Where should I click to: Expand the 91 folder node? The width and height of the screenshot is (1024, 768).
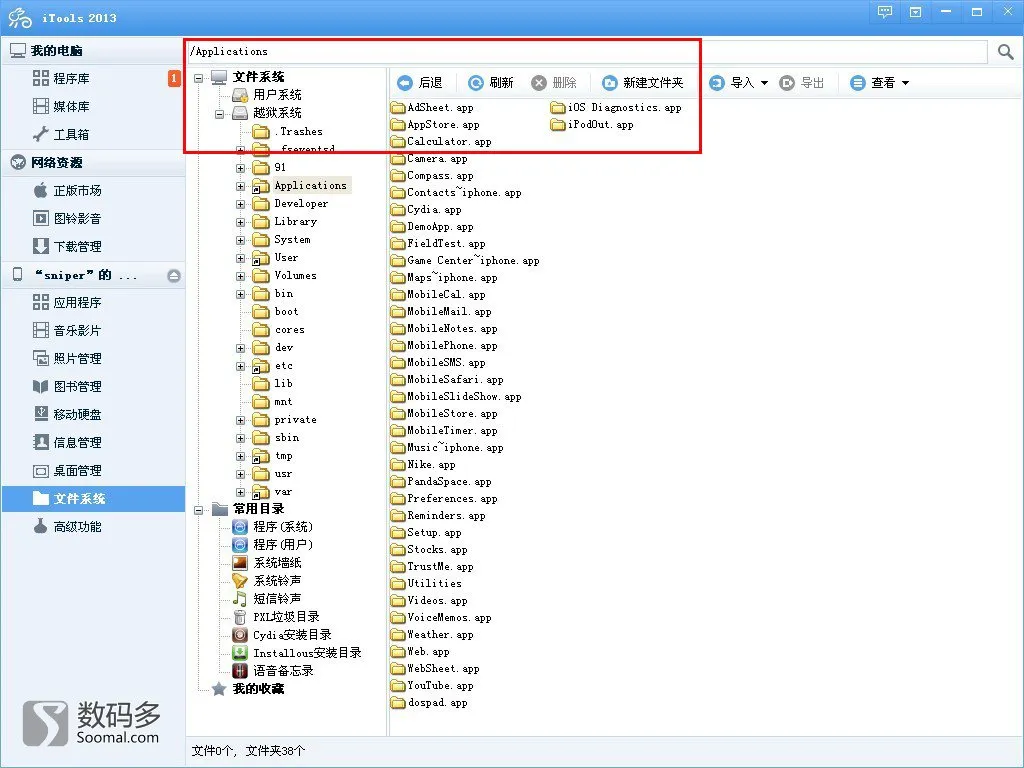click(x=240, y=168)
